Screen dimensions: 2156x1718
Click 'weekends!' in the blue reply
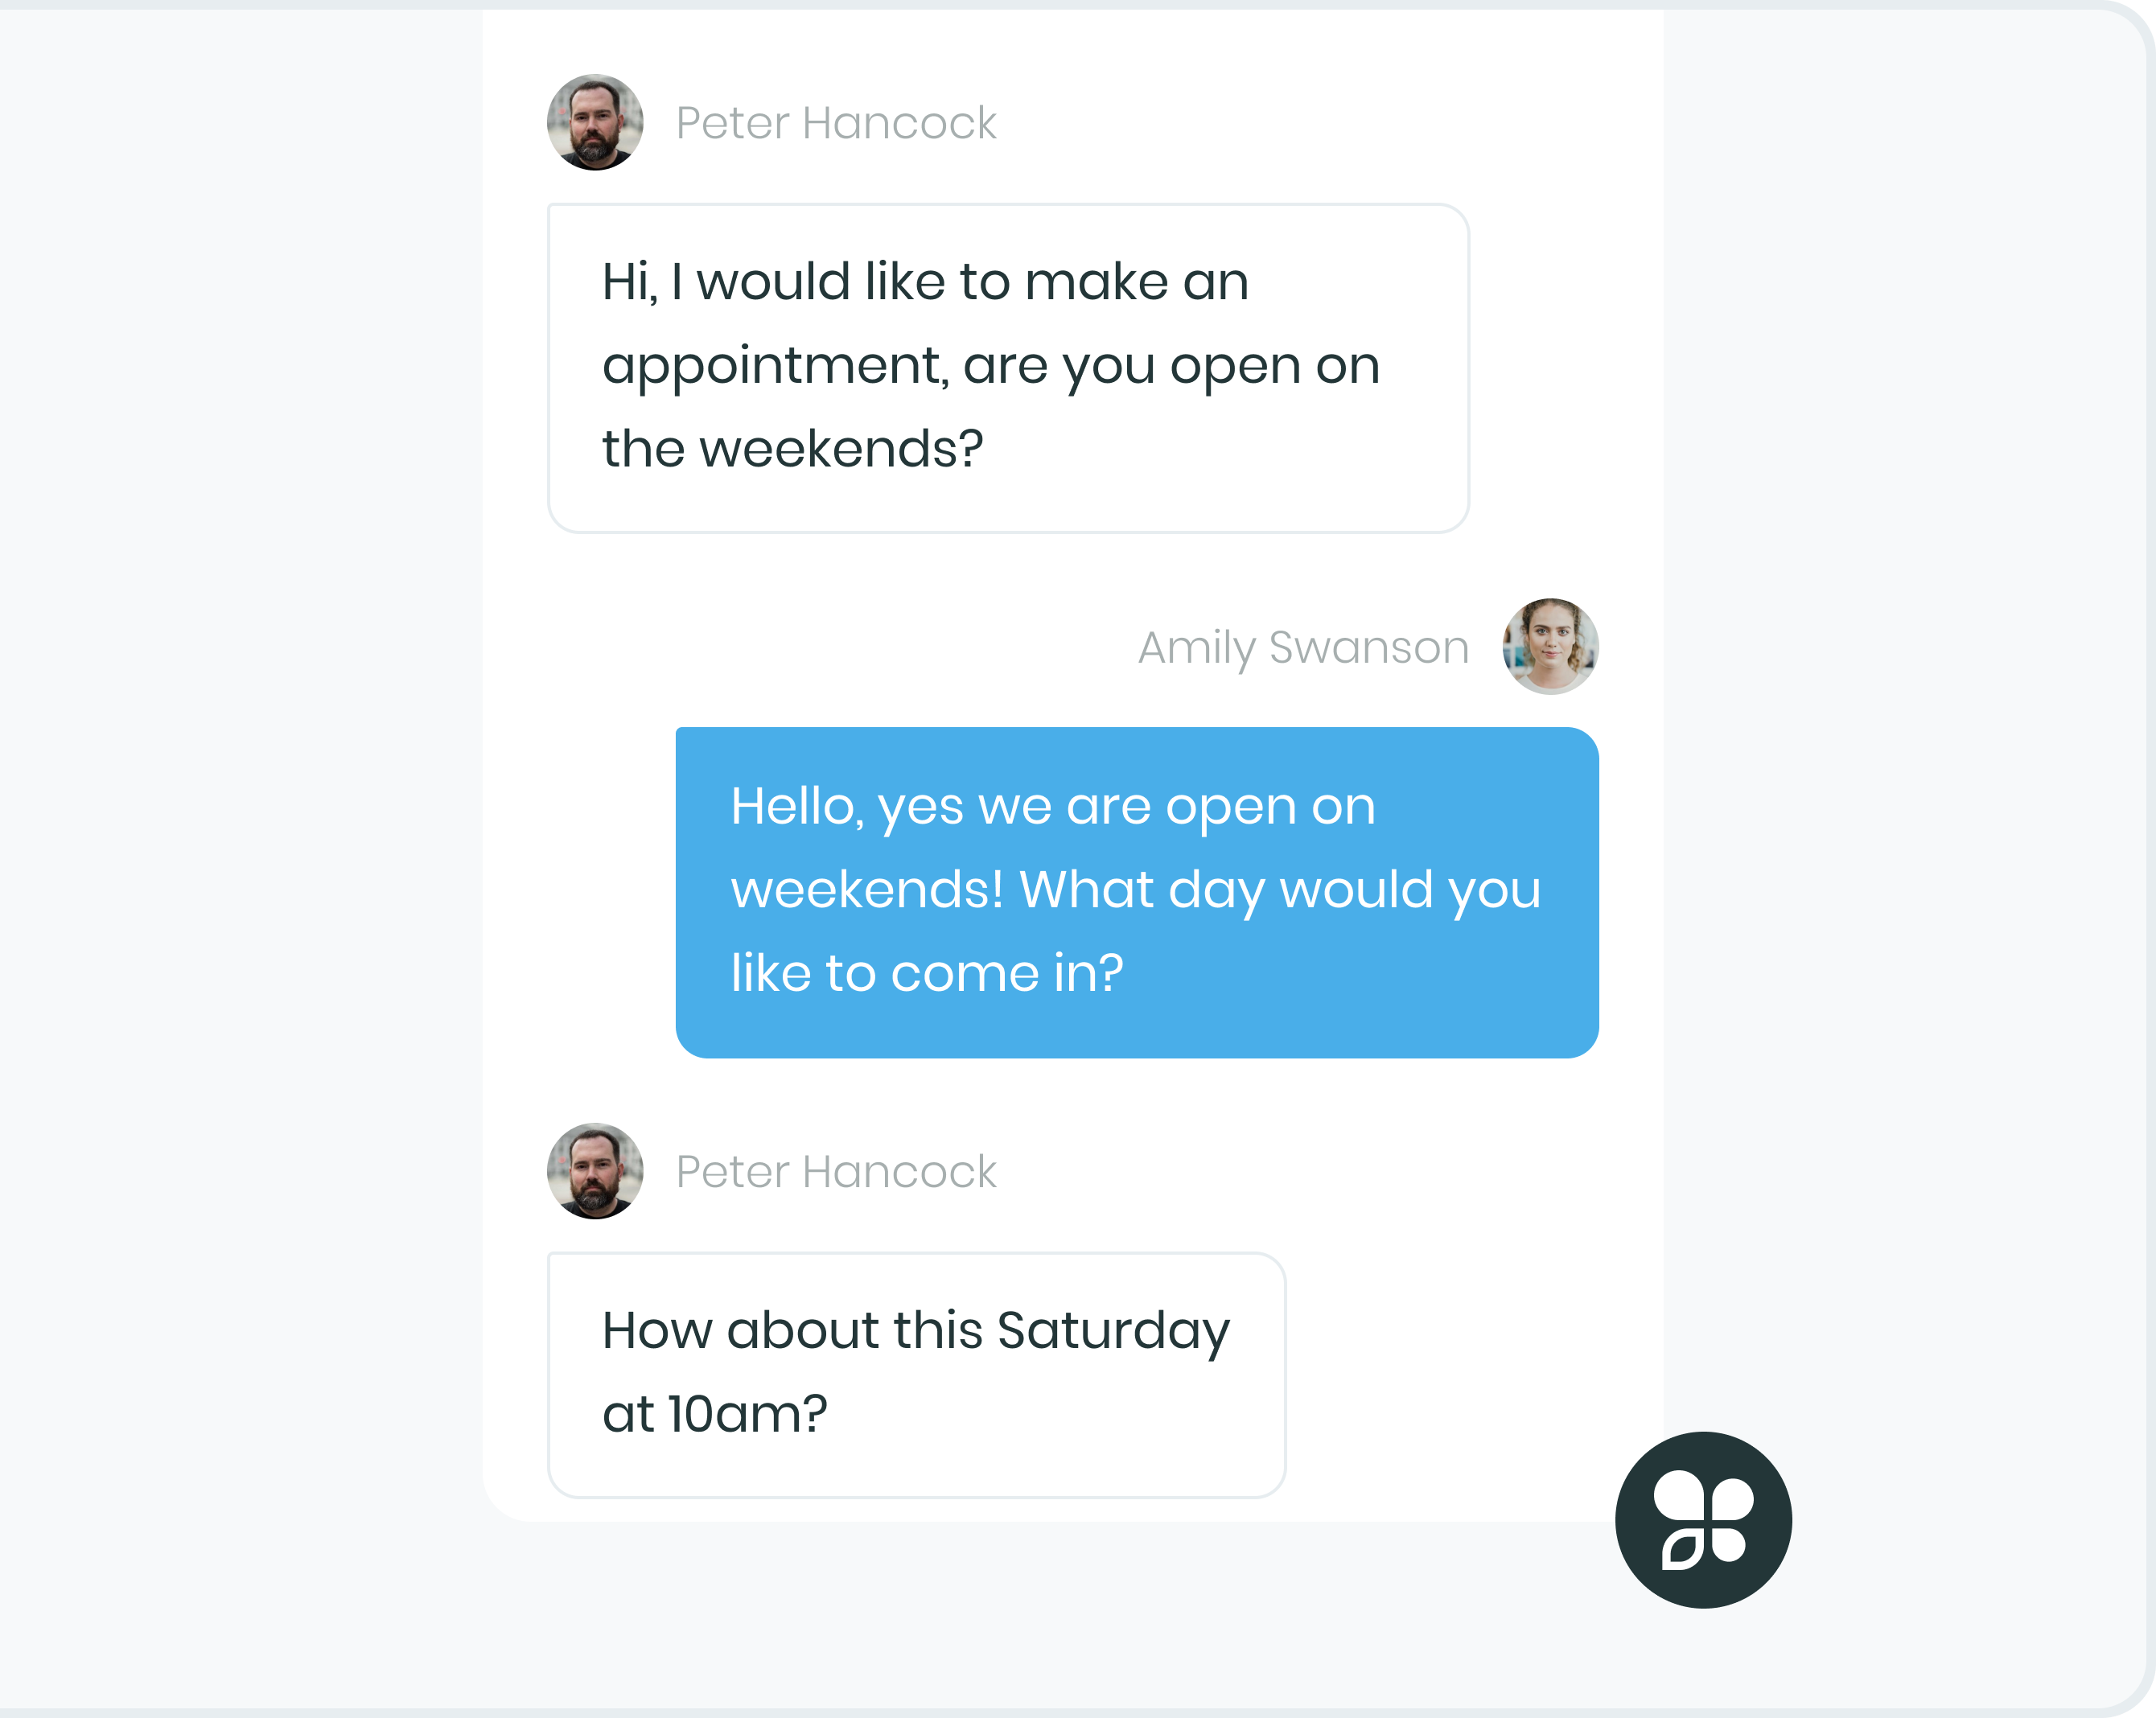867,889
